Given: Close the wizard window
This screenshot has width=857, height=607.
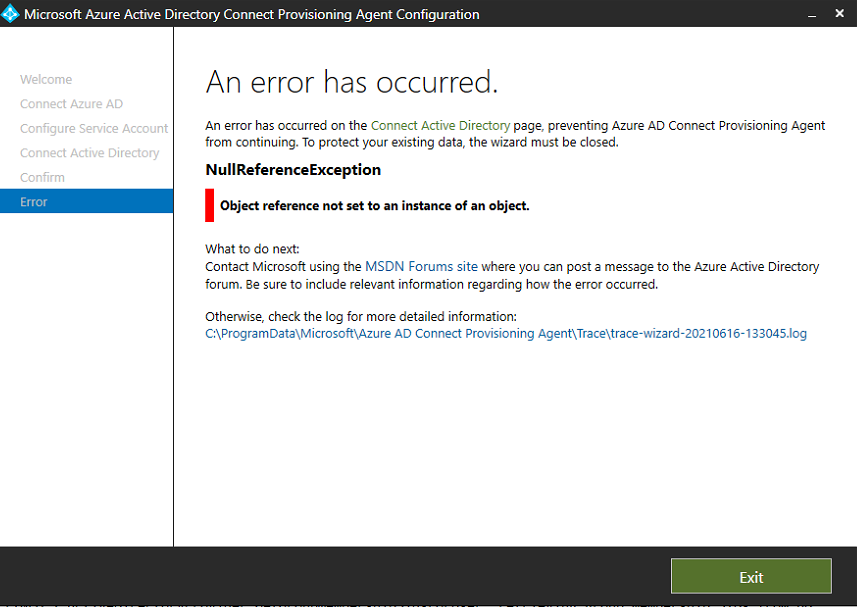Looking at the screenshot, I should tap(839, 13).
